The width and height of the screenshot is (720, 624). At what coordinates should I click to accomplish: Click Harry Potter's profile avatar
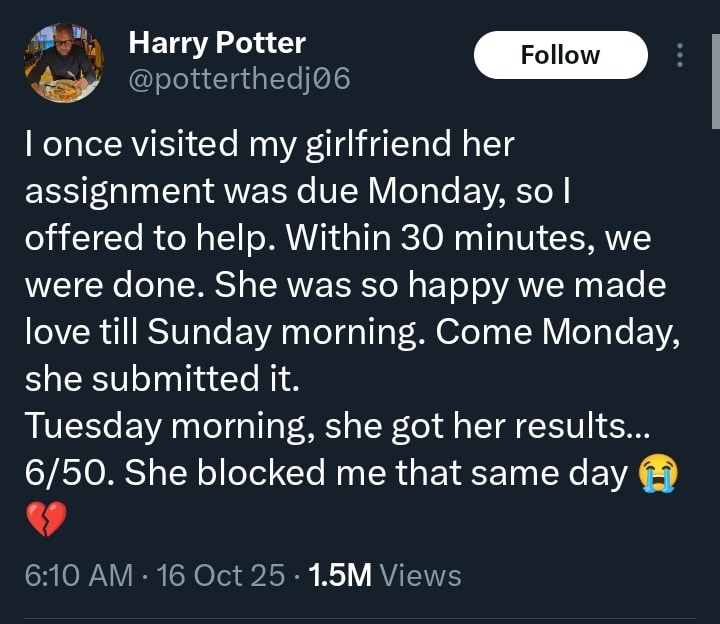pos(62,63)
